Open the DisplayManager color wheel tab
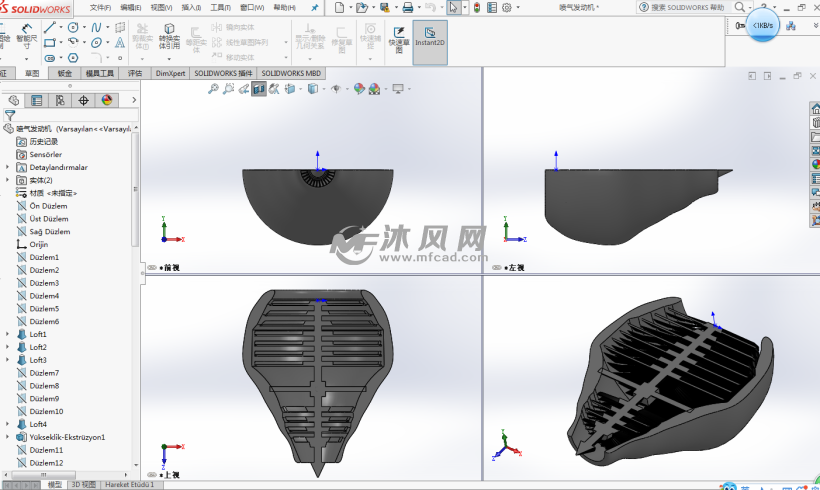Image resolution: width=820 pixels, height=490 pixels. pos(106,100)
